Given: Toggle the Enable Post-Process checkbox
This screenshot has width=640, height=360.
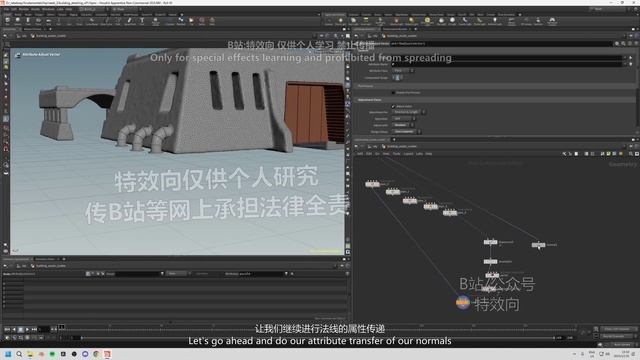Looking at the screenshot, I should (393, 93).
